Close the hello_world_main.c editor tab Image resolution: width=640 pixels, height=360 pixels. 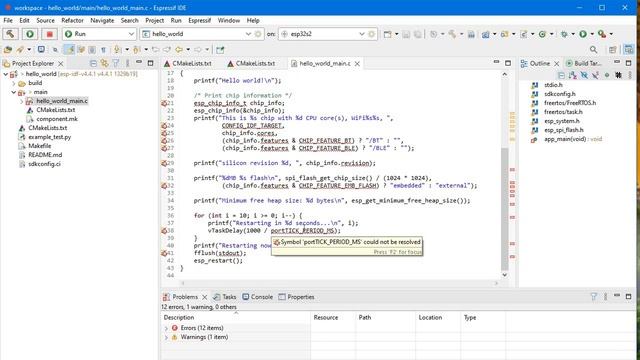pyautogui.click(x=357, y=63)
